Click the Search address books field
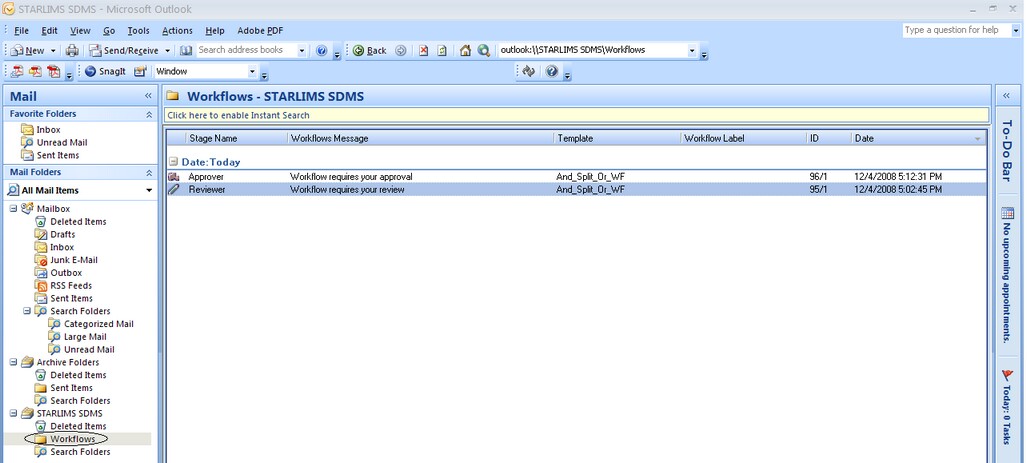 click(x=246, y=50)
